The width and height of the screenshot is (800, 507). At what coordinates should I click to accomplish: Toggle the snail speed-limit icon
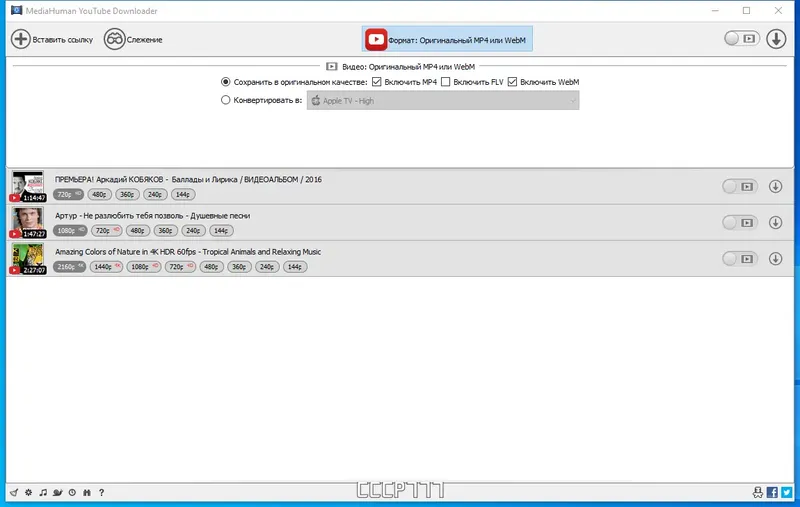click(x=58, y=492)
